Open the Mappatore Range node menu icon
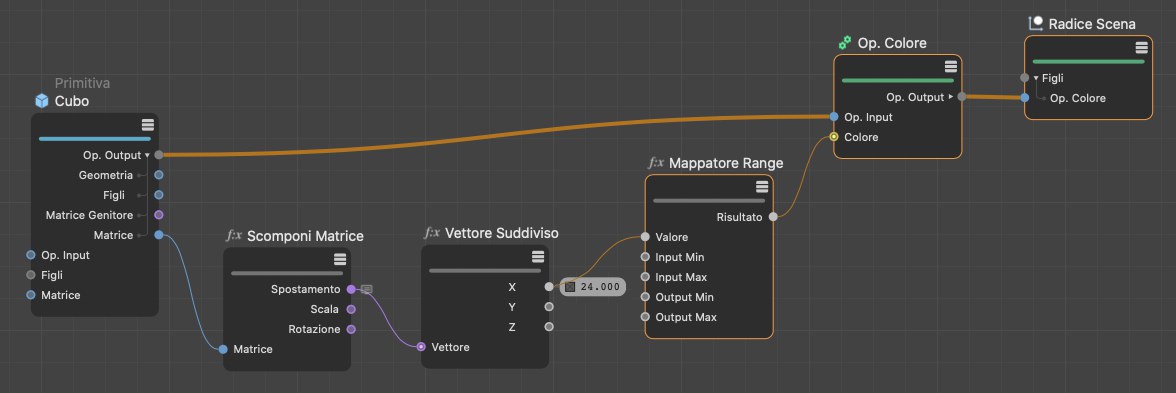Screen dimensions: 1176x393 (762, 187)
